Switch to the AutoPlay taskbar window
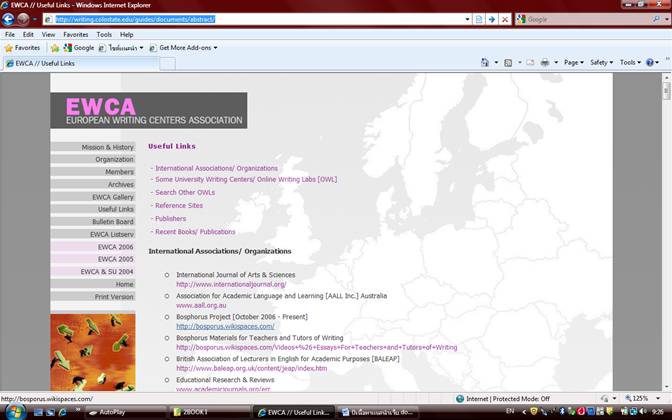 point(126,412)
